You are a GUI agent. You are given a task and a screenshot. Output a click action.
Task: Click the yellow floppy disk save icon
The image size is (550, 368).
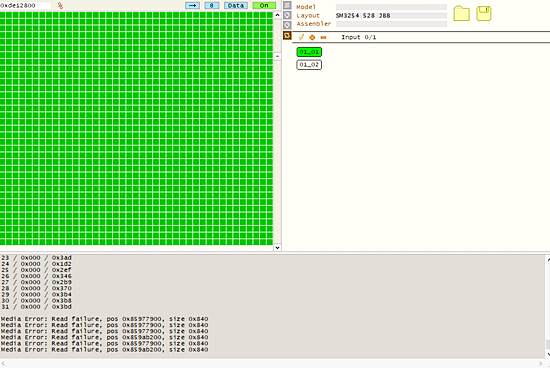coord(483,14)
